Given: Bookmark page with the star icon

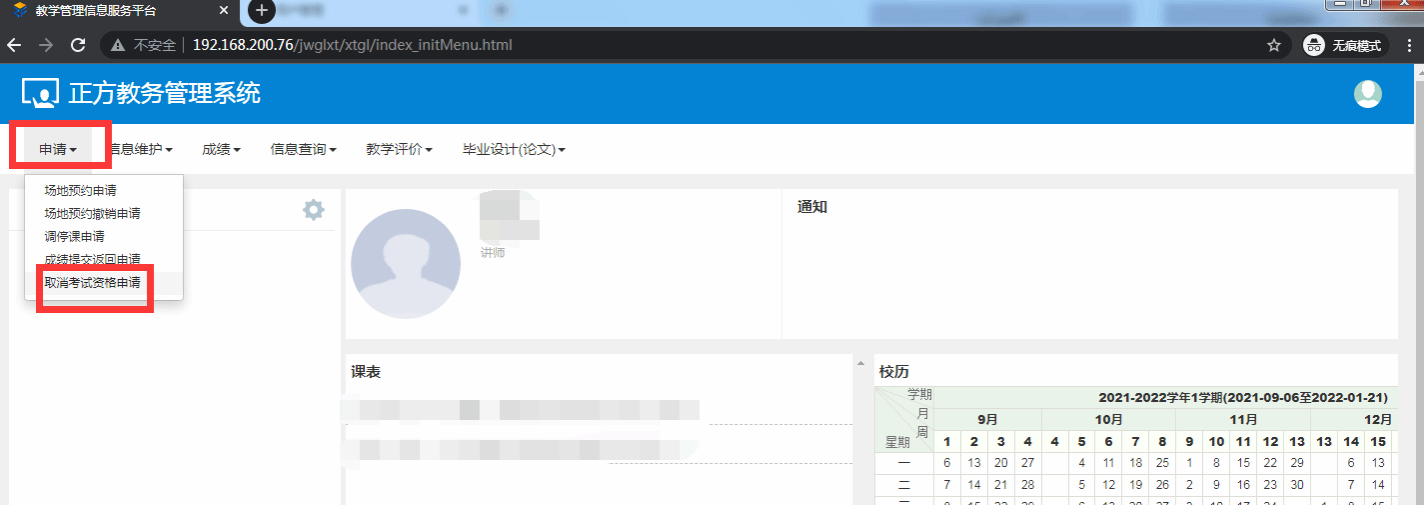Looking at the screenshot, I should [x=1273, y=45].
